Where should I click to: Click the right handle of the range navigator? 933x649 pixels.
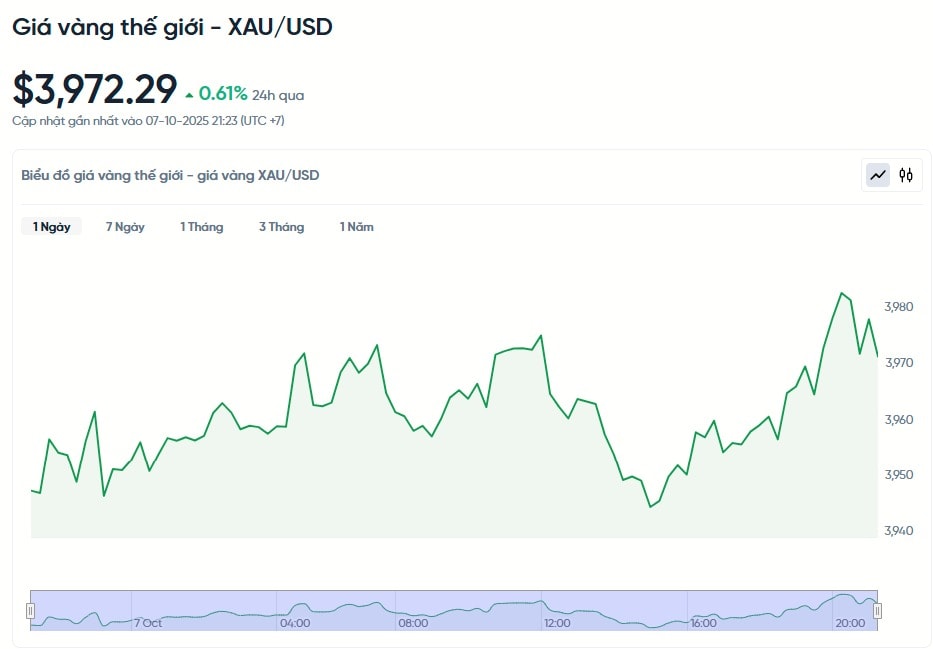[878, 610]
